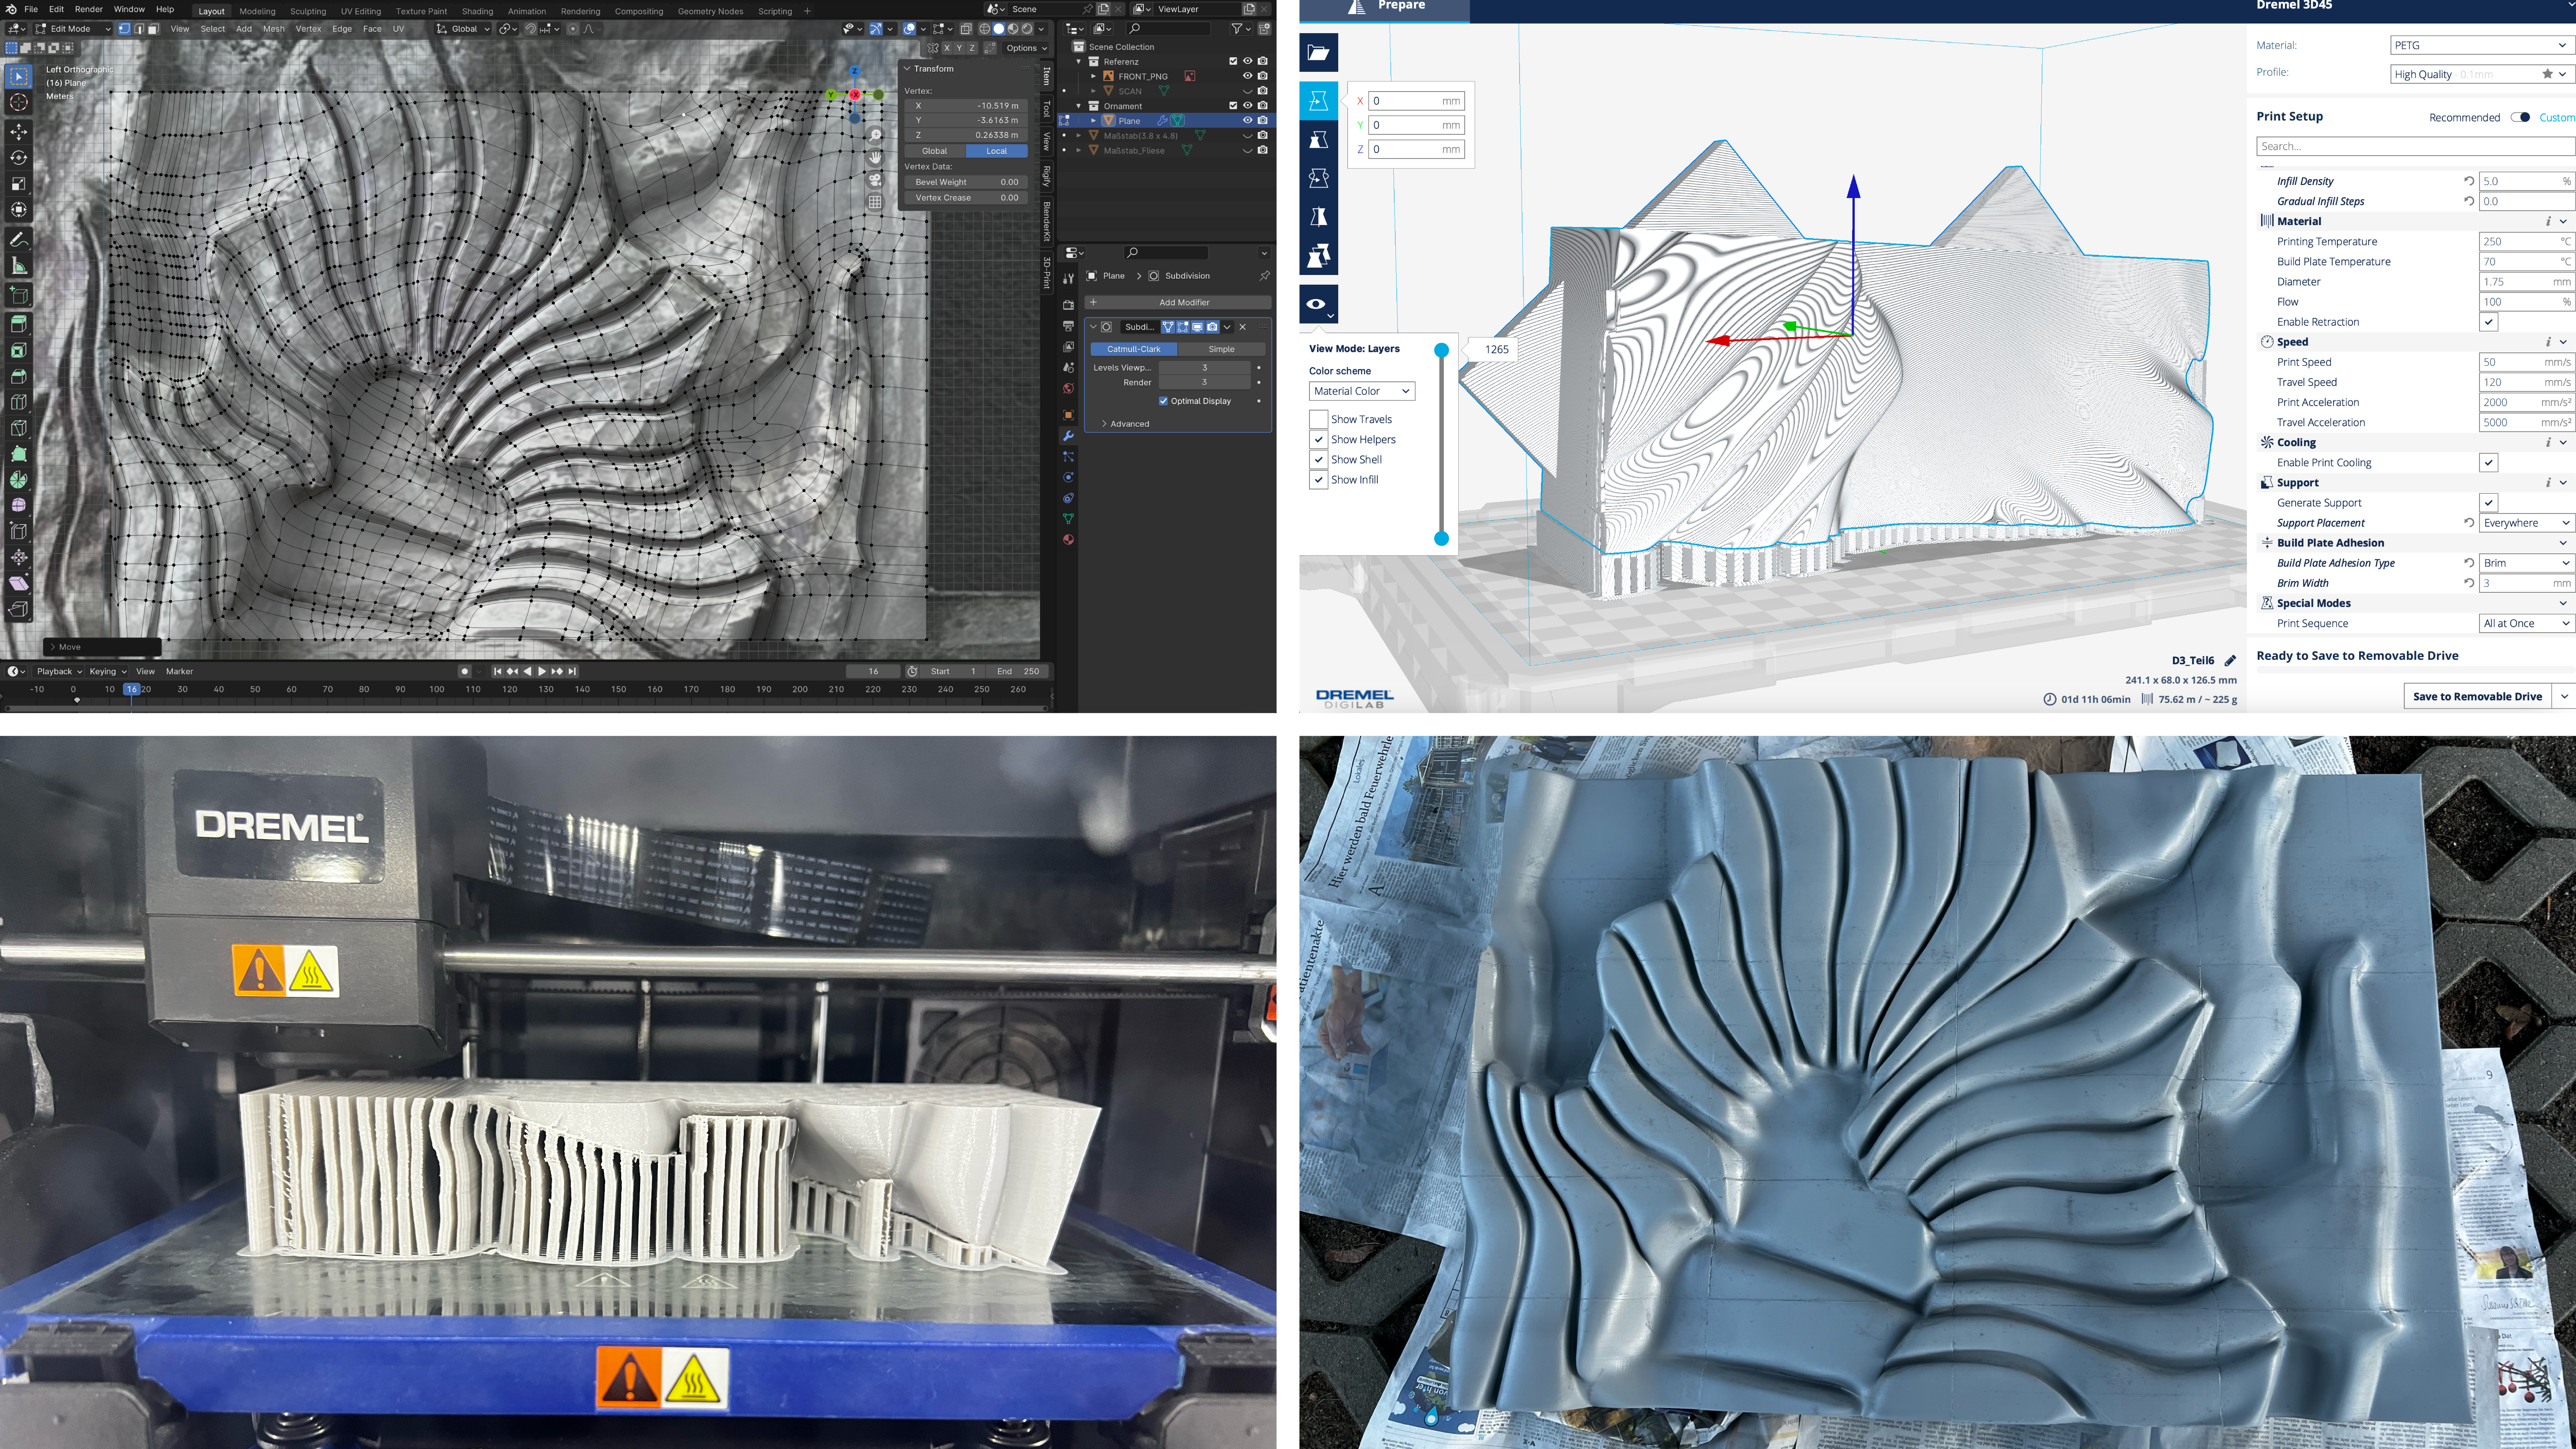Select the Move tool in Blender toolbar

coord(18,132)
